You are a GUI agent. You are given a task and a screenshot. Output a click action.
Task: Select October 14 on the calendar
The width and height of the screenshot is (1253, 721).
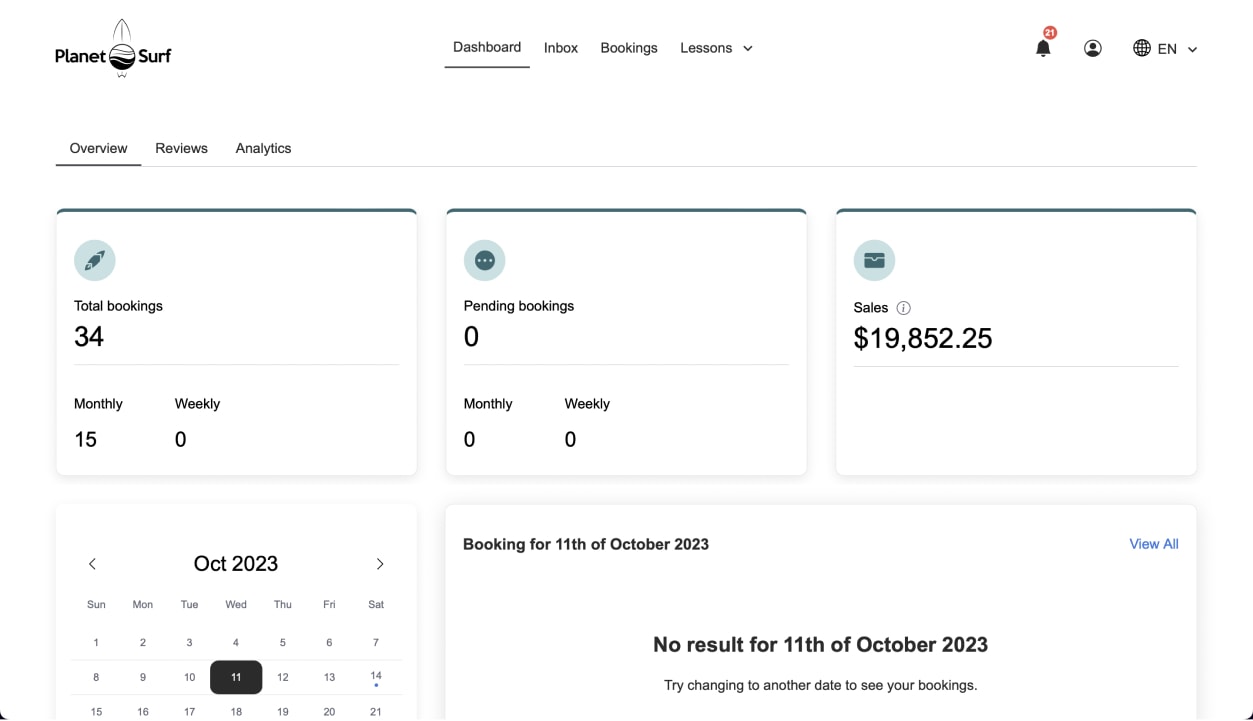[x=376, y=676]
